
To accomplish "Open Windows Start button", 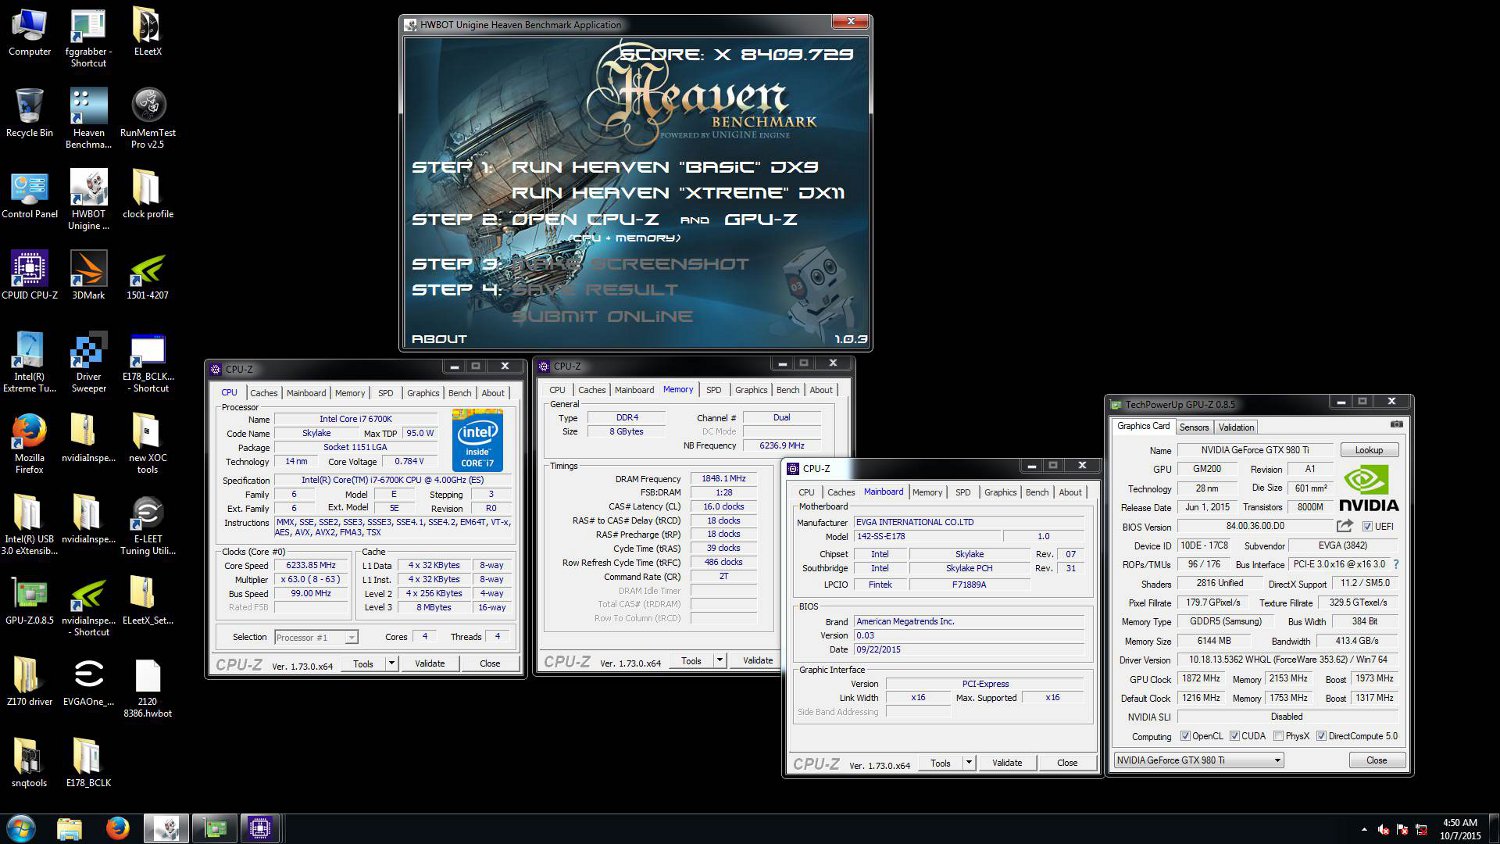I will 21,828.
